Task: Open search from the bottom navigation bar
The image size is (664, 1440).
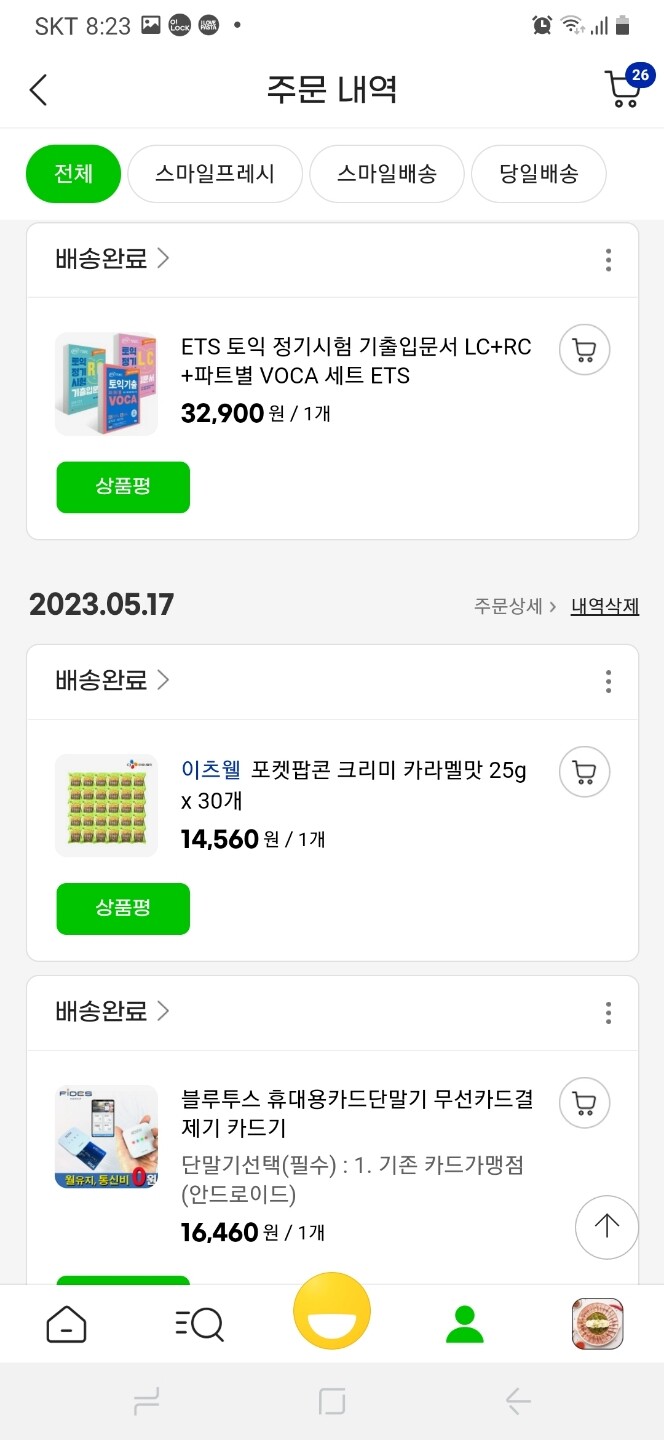Action: [199, 1323]
